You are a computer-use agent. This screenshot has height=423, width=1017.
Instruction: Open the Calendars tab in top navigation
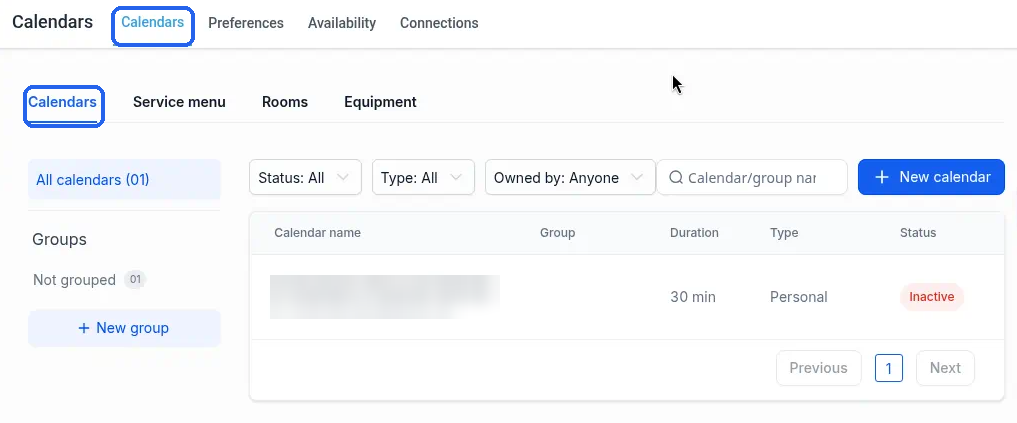click(x=152, y=23)
